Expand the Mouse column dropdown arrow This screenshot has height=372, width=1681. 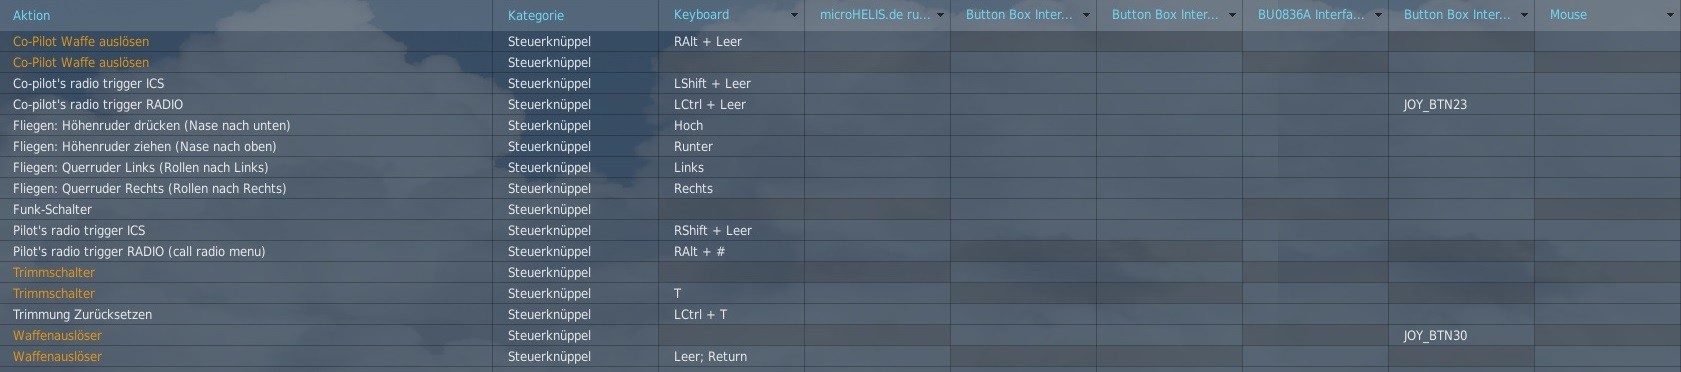1671,15
